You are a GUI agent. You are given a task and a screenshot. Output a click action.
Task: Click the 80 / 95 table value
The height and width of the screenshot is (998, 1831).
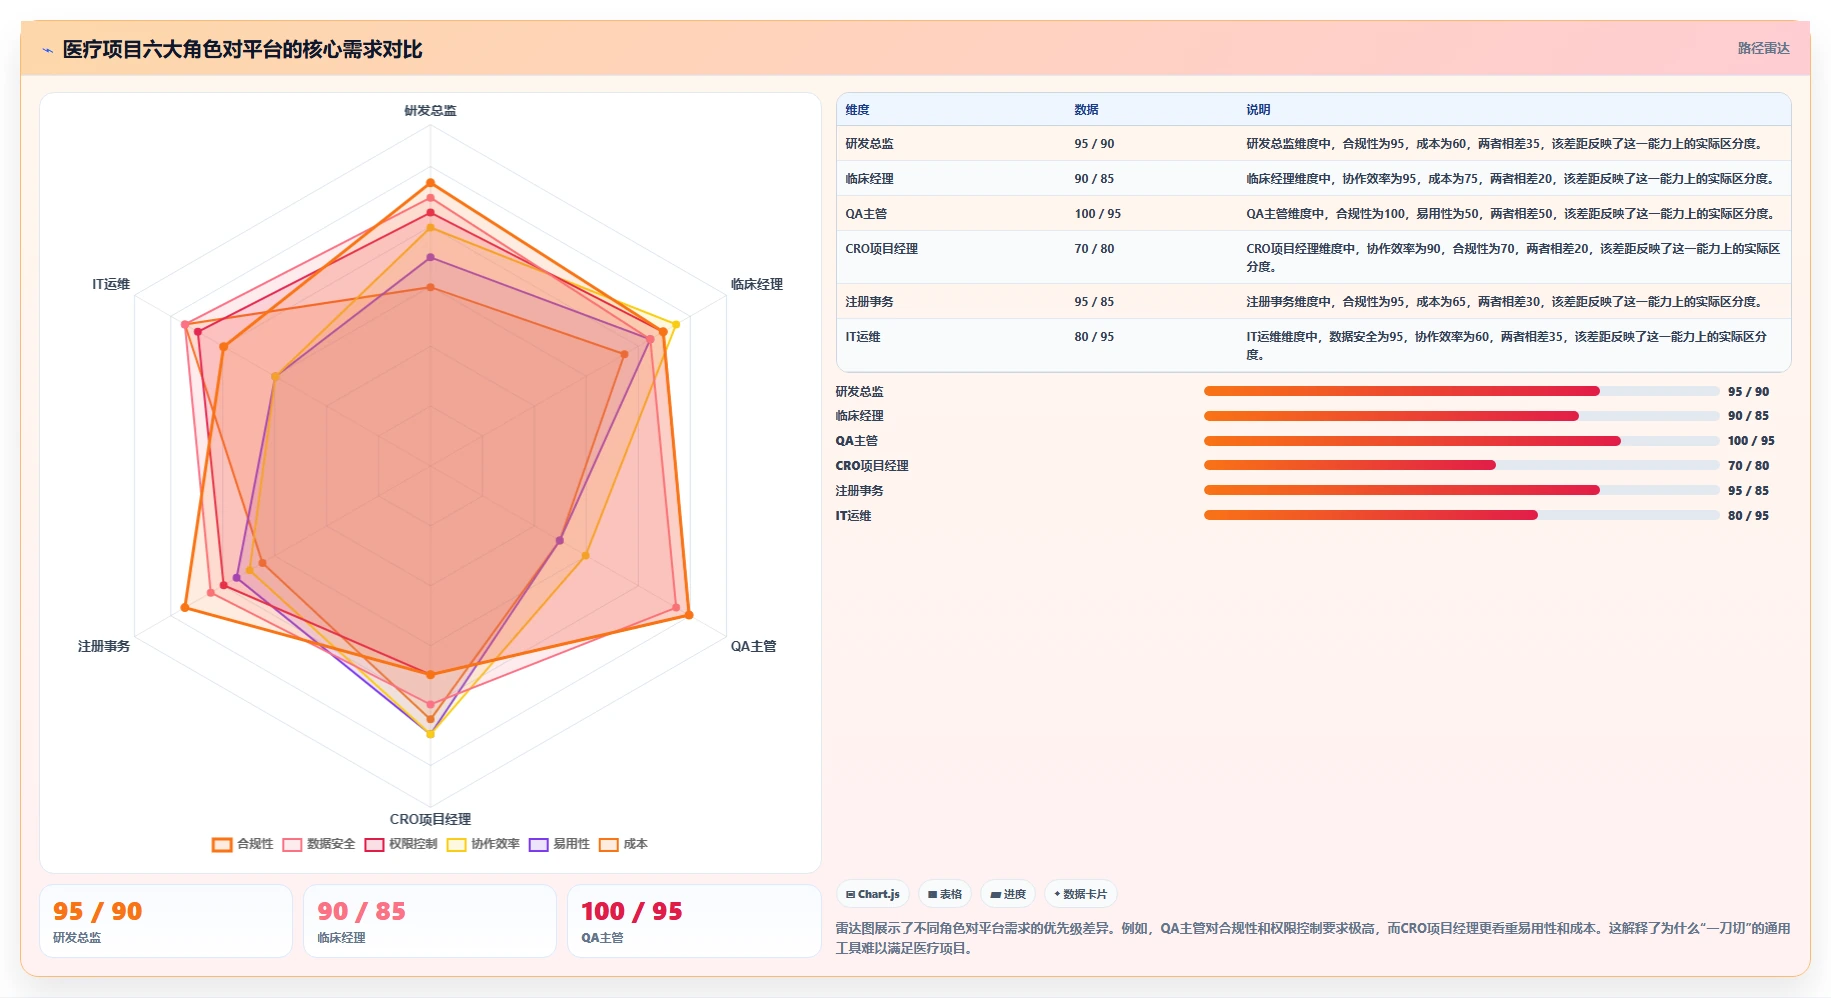(x=1094, y=337)
